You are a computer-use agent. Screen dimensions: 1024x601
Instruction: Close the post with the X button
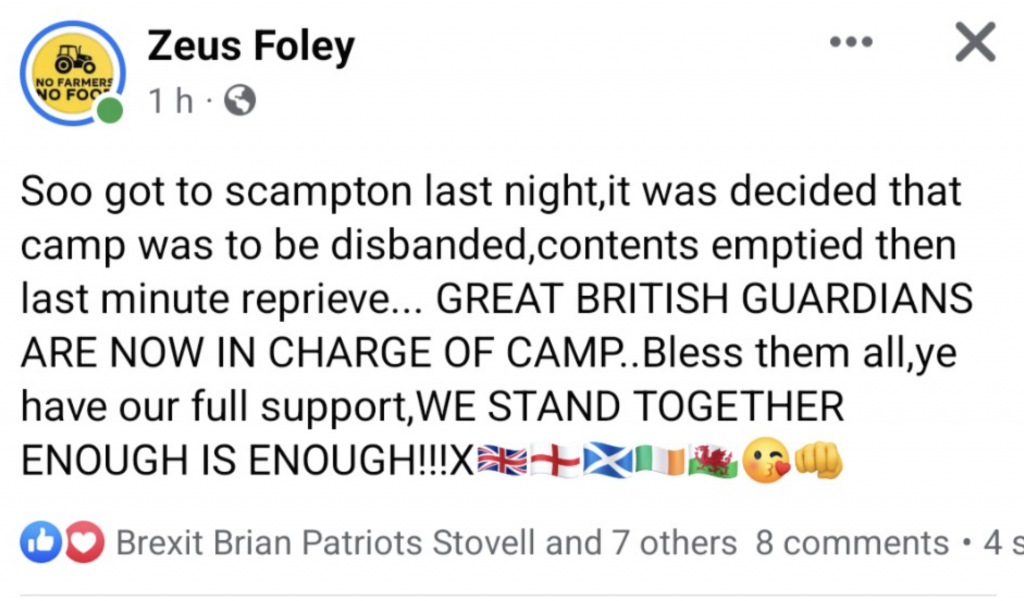pos(974,44)
